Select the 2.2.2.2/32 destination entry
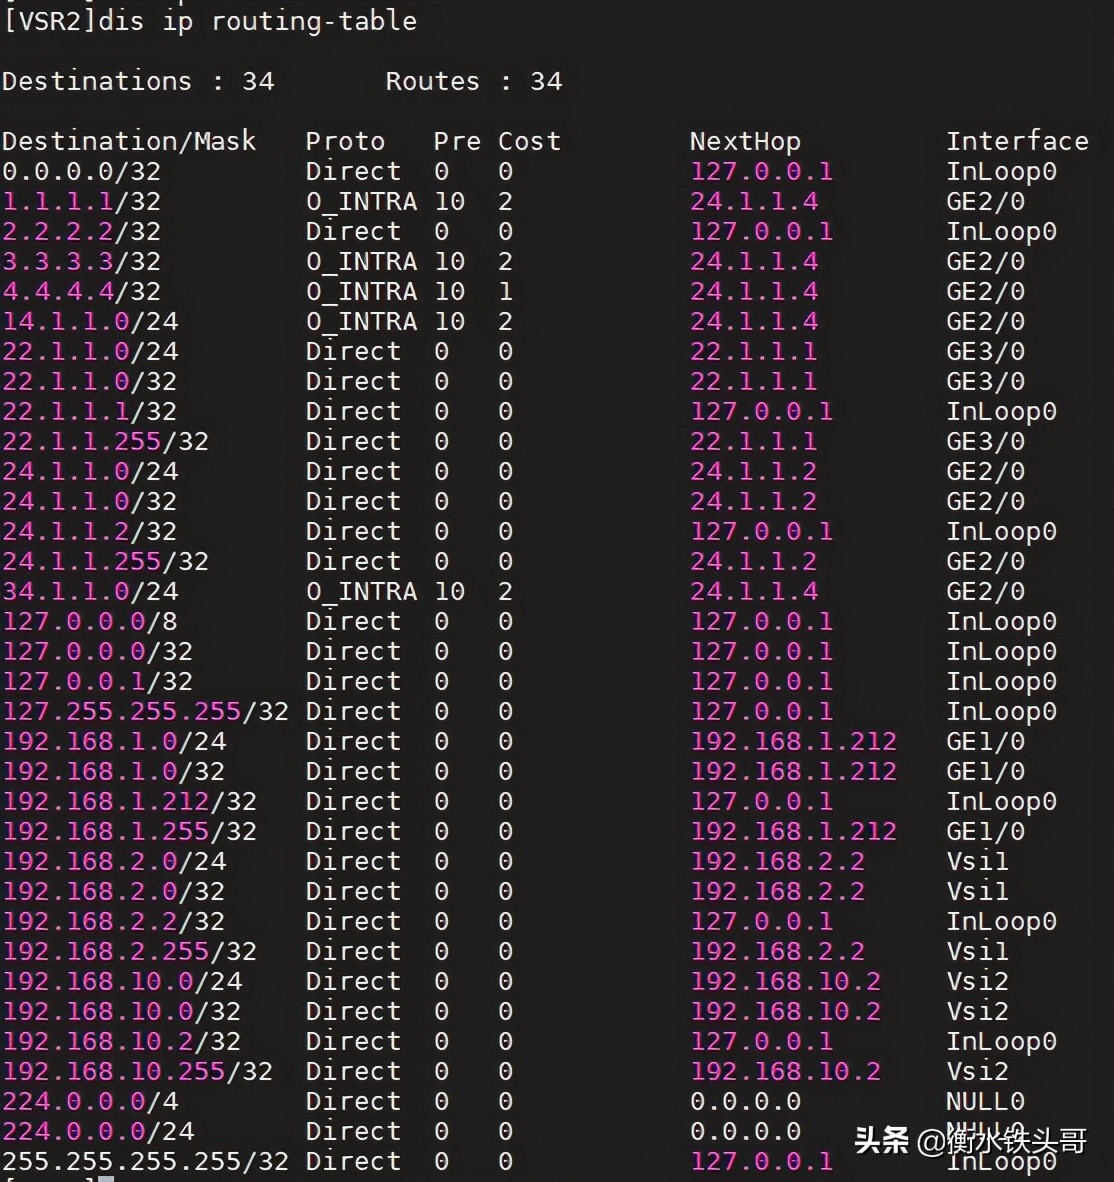Screen dimensions: 1114x1182 coord(81,231)
